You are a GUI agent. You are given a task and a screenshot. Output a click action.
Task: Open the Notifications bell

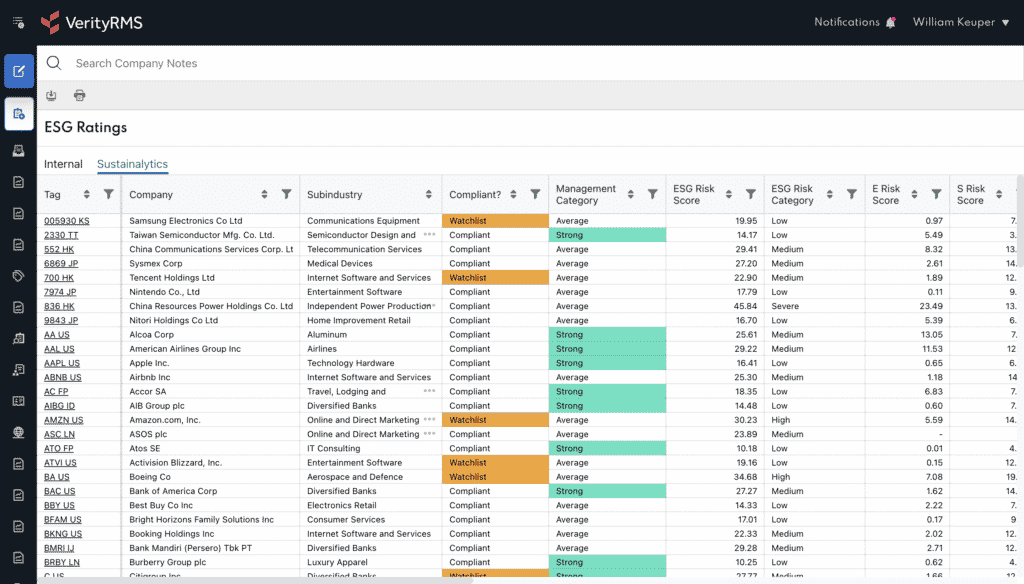891,22
